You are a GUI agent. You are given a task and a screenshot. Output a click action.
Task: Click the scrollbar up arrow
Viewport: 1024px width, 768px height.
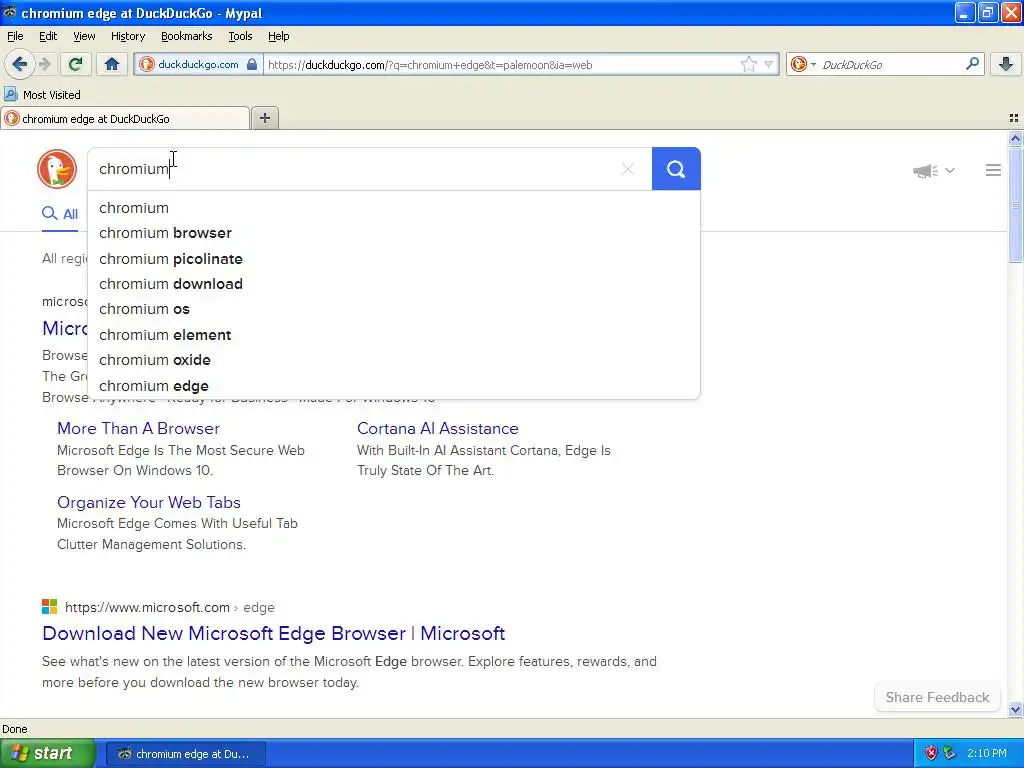point(1015,138)
